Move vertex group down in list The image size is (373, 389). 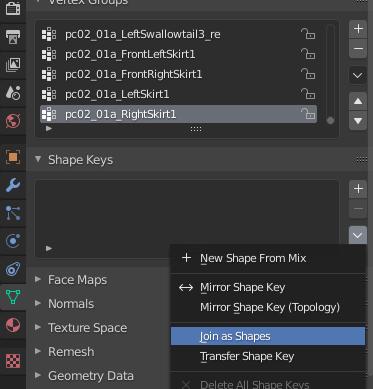pos(358,121)
